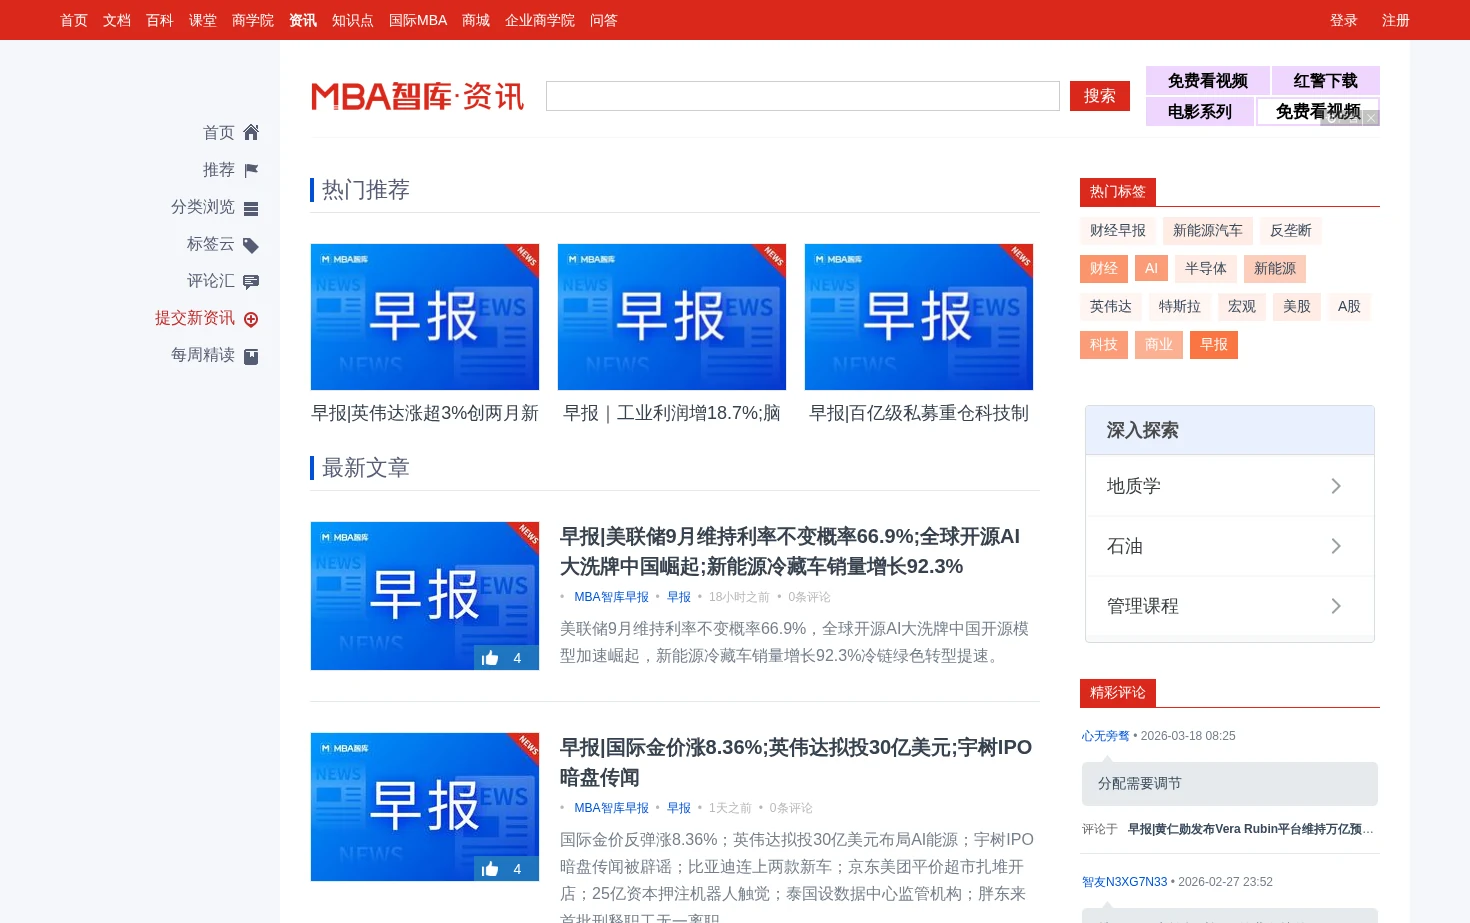Image resolution: width=1470 pixels, height=923 pixels.
Task: Click the 注册 link
Action: pyautogui.click(x=1396, y=20)
